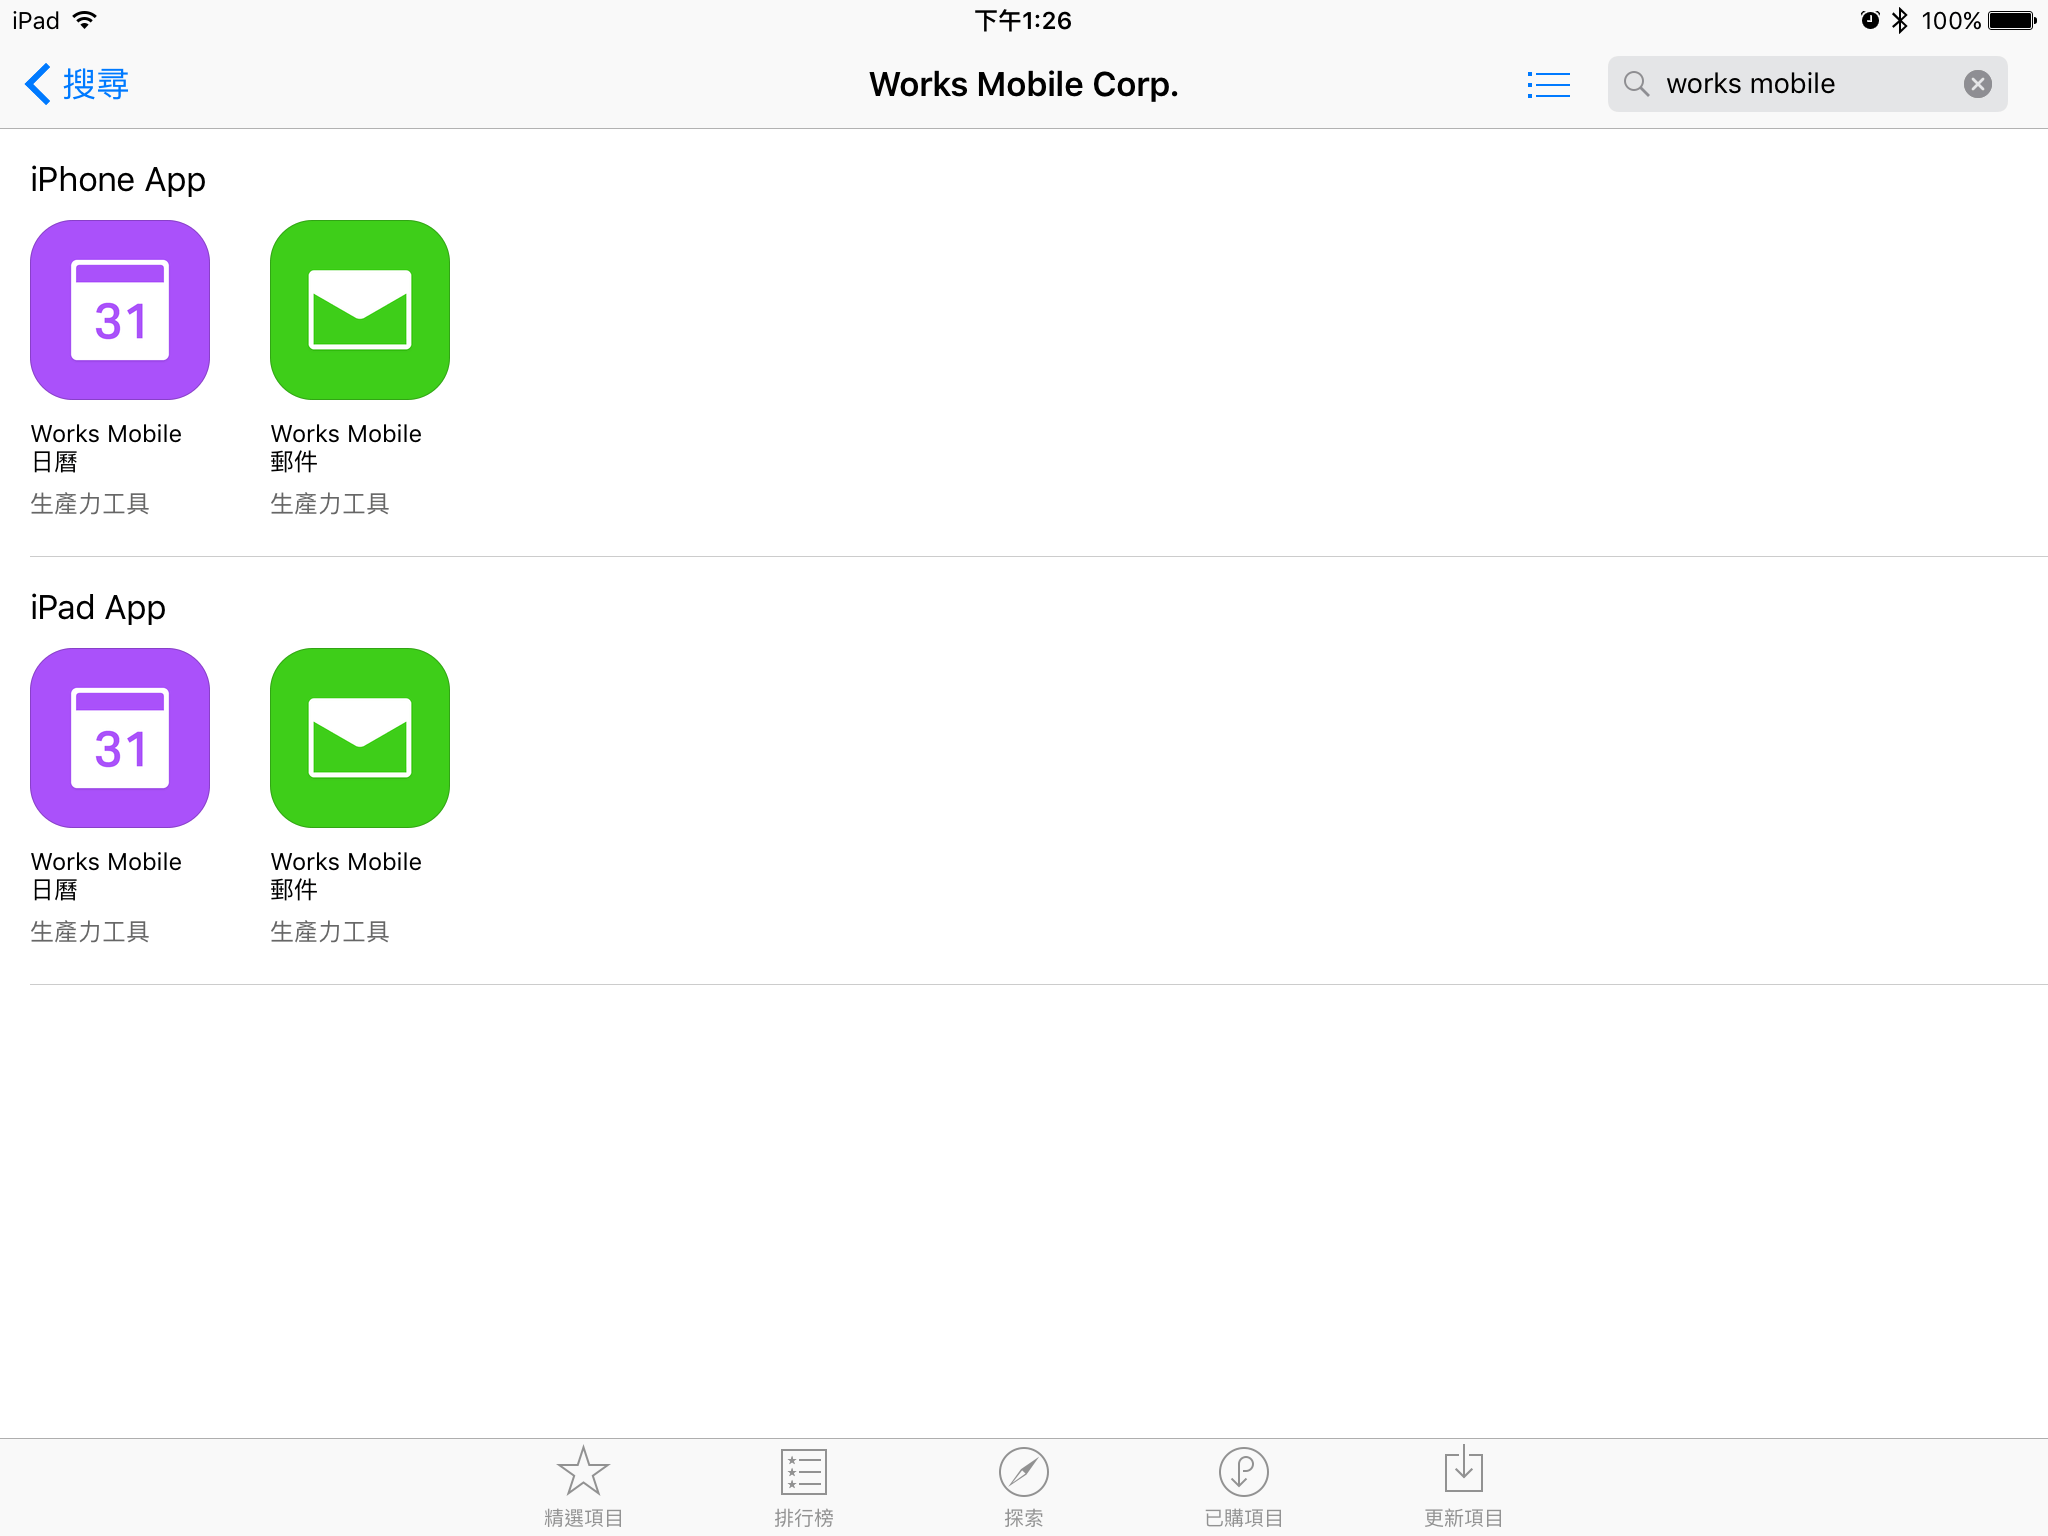Tap the Wi-Fi status icon
This screenshot has width=2048, height=1536.
tap(86, 20)
